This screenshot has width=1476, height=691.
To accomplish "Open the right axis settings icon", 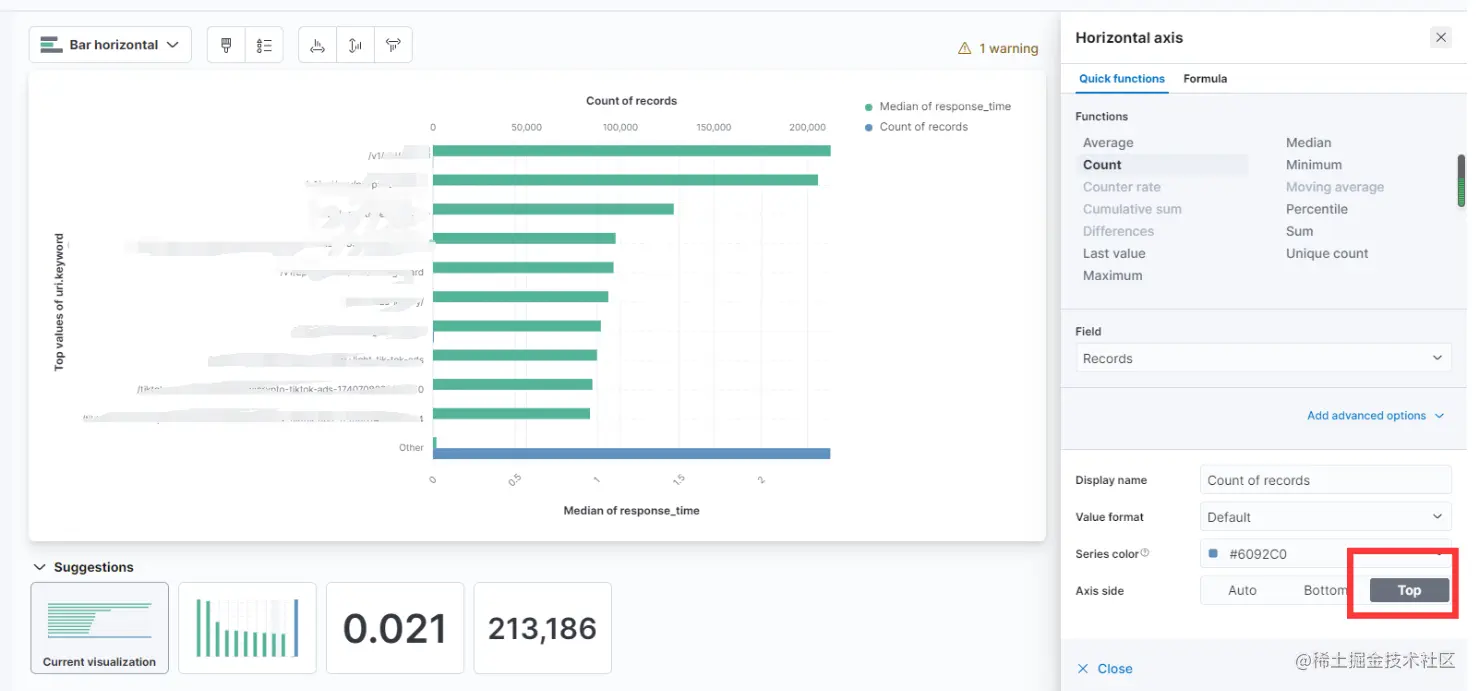I will pyautogui.click(x=393, y=45).
